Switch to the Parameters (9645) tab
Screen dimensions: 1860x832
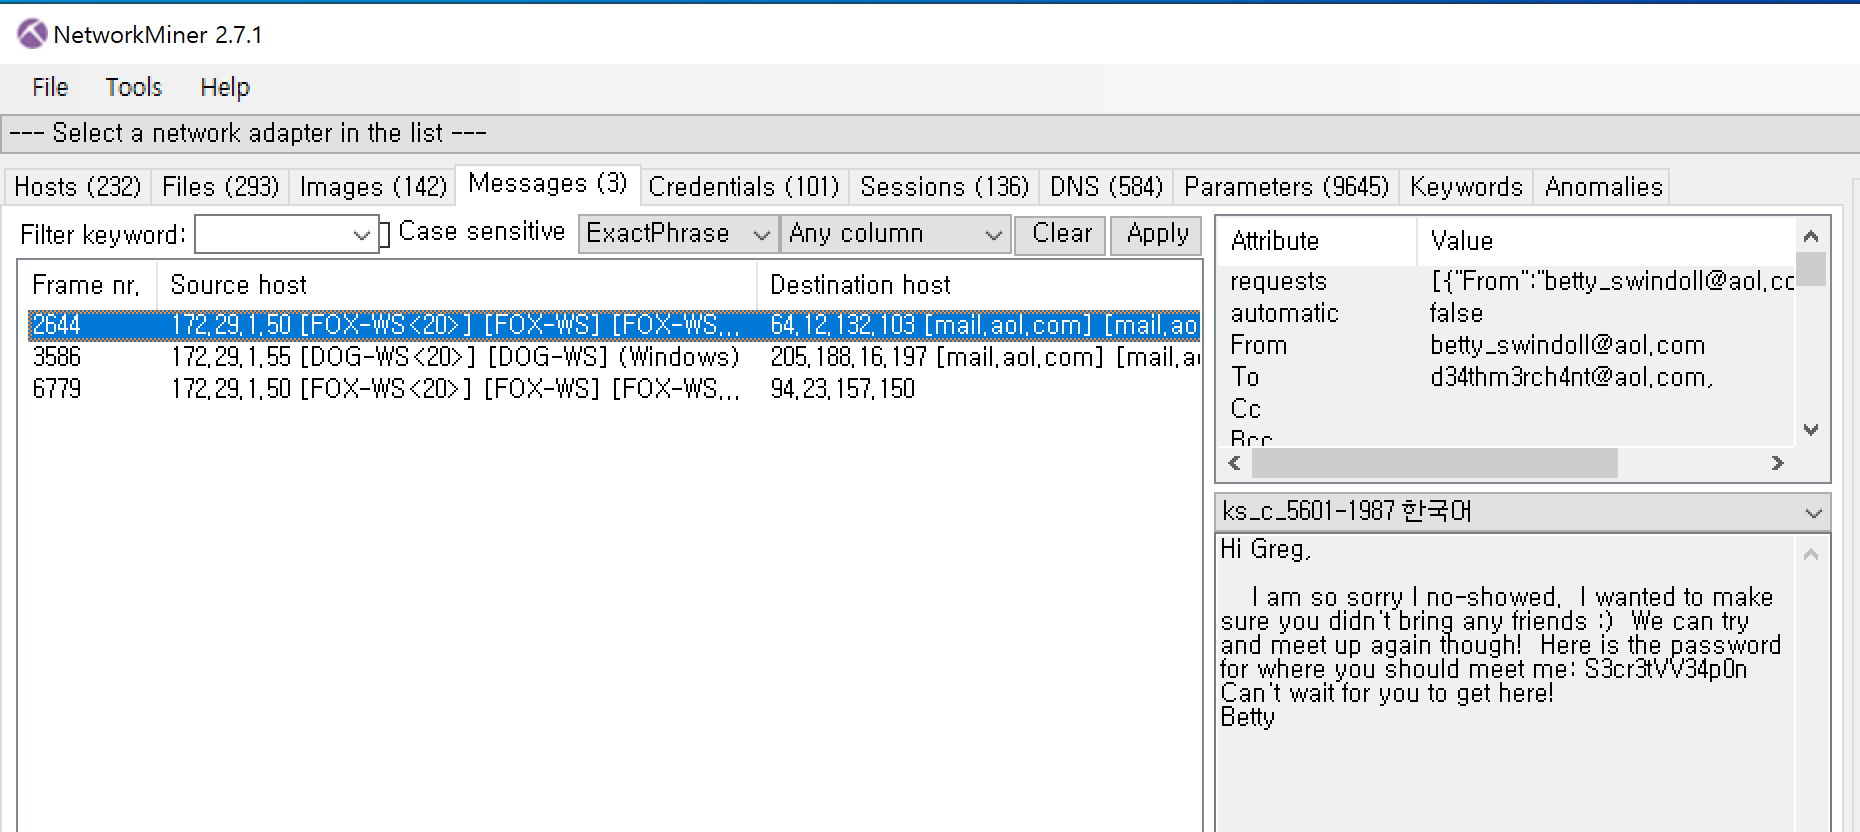(x=1286, y=187)
